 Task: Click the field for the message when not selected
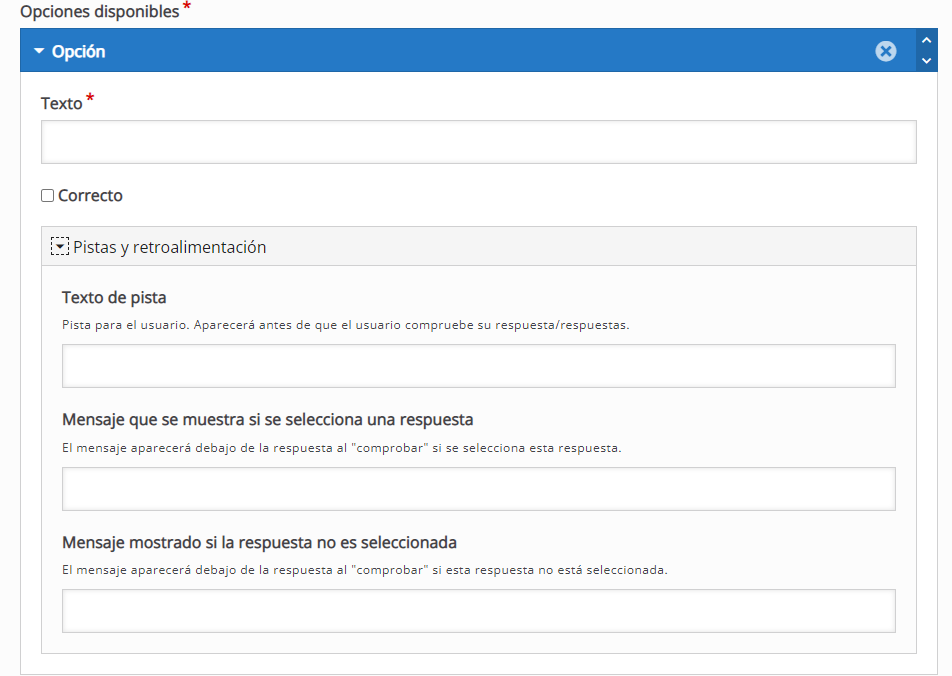[478, 611]
